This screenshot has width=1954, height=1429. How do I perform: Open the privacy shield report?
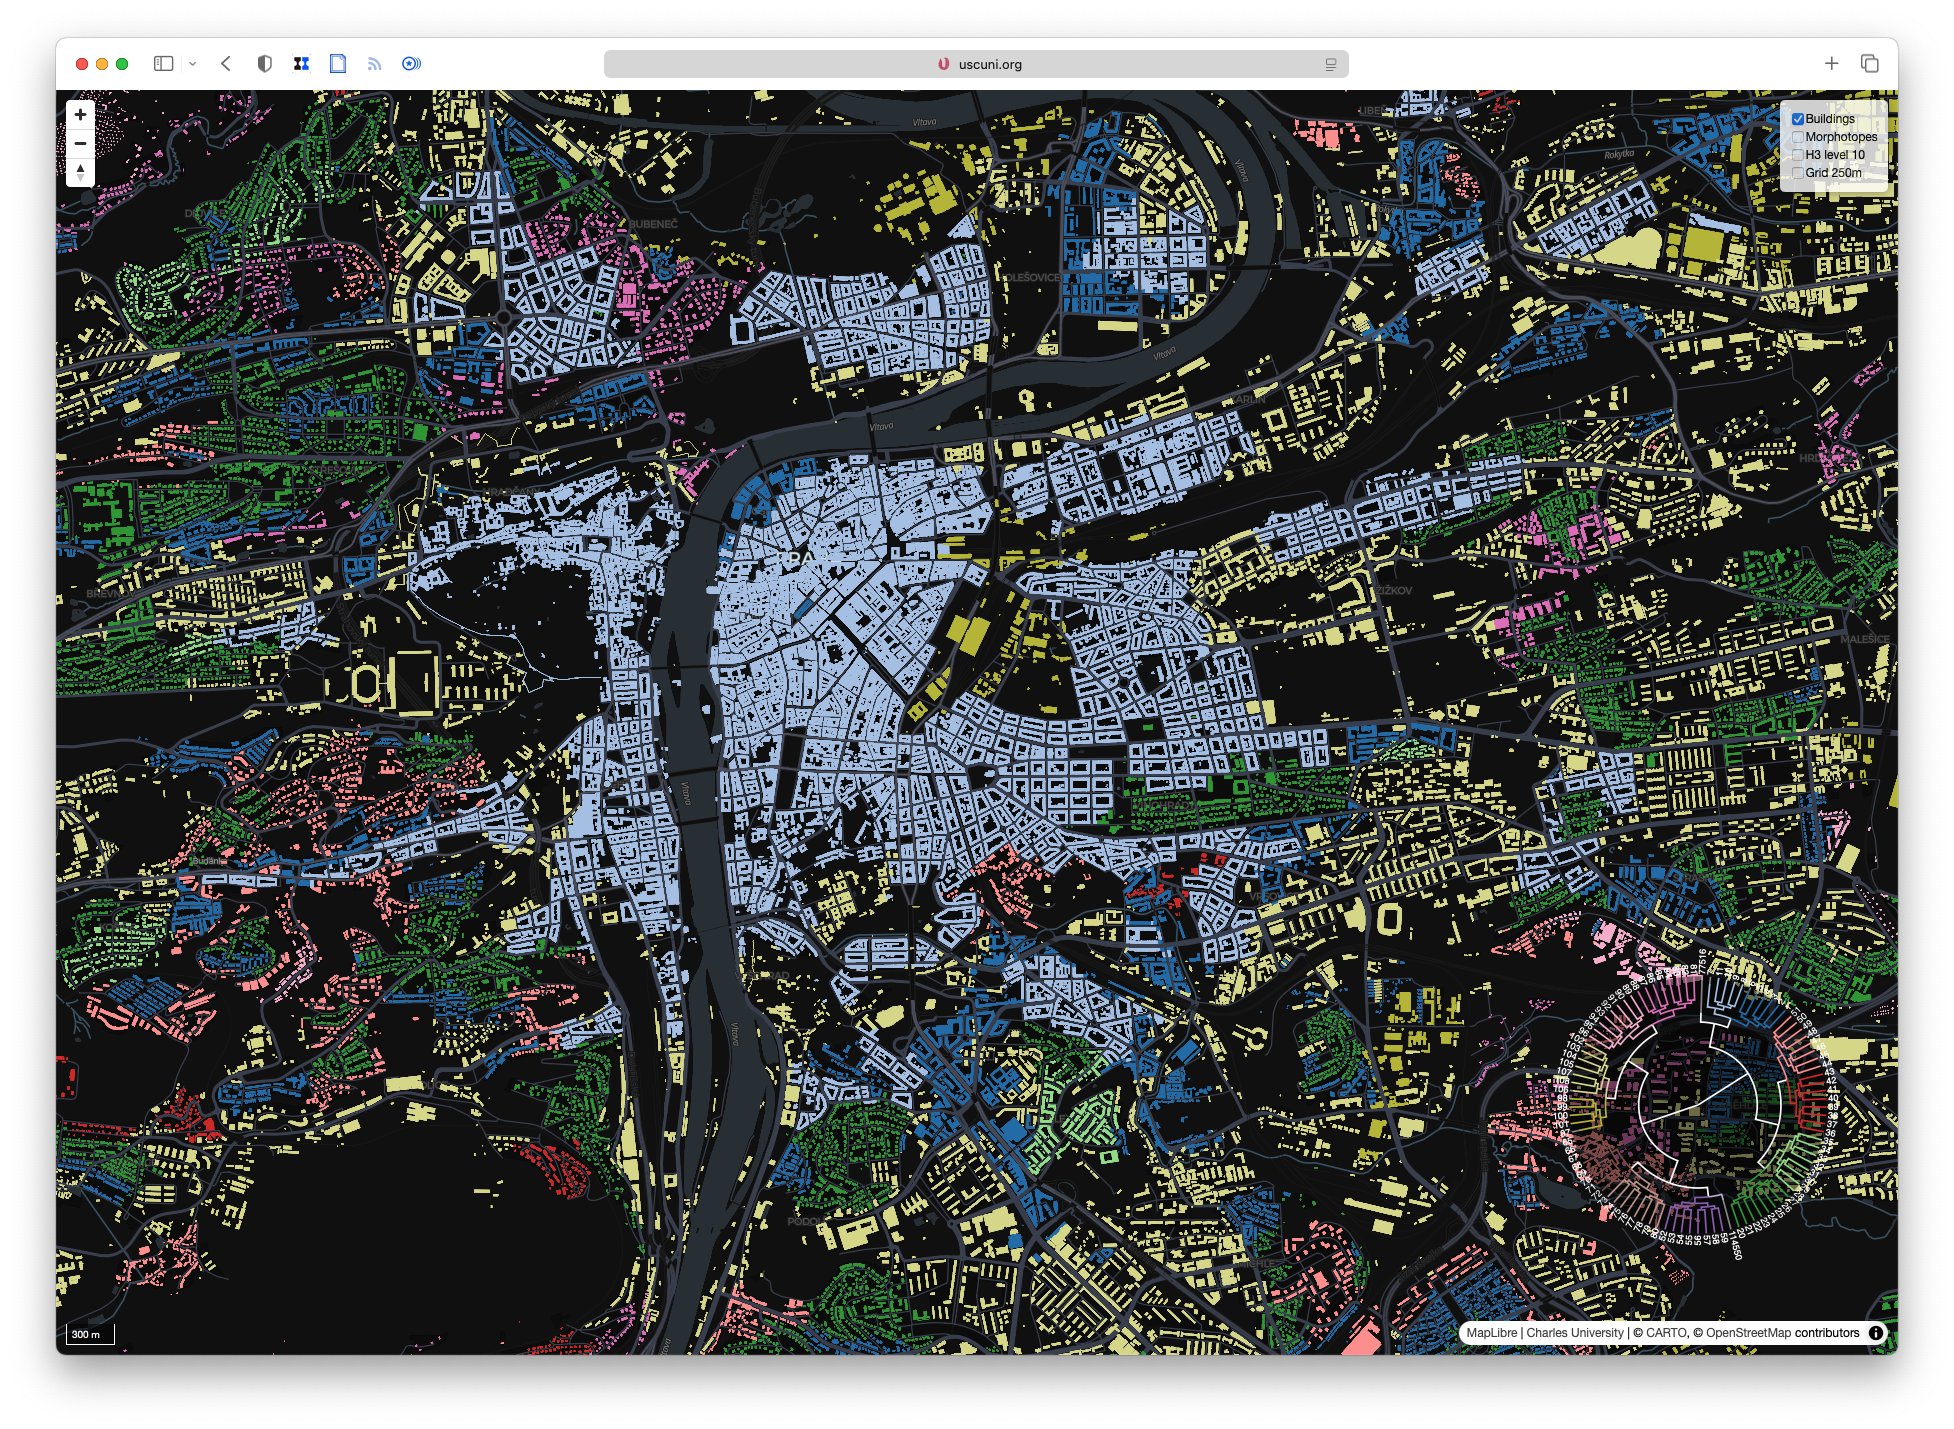264,64
